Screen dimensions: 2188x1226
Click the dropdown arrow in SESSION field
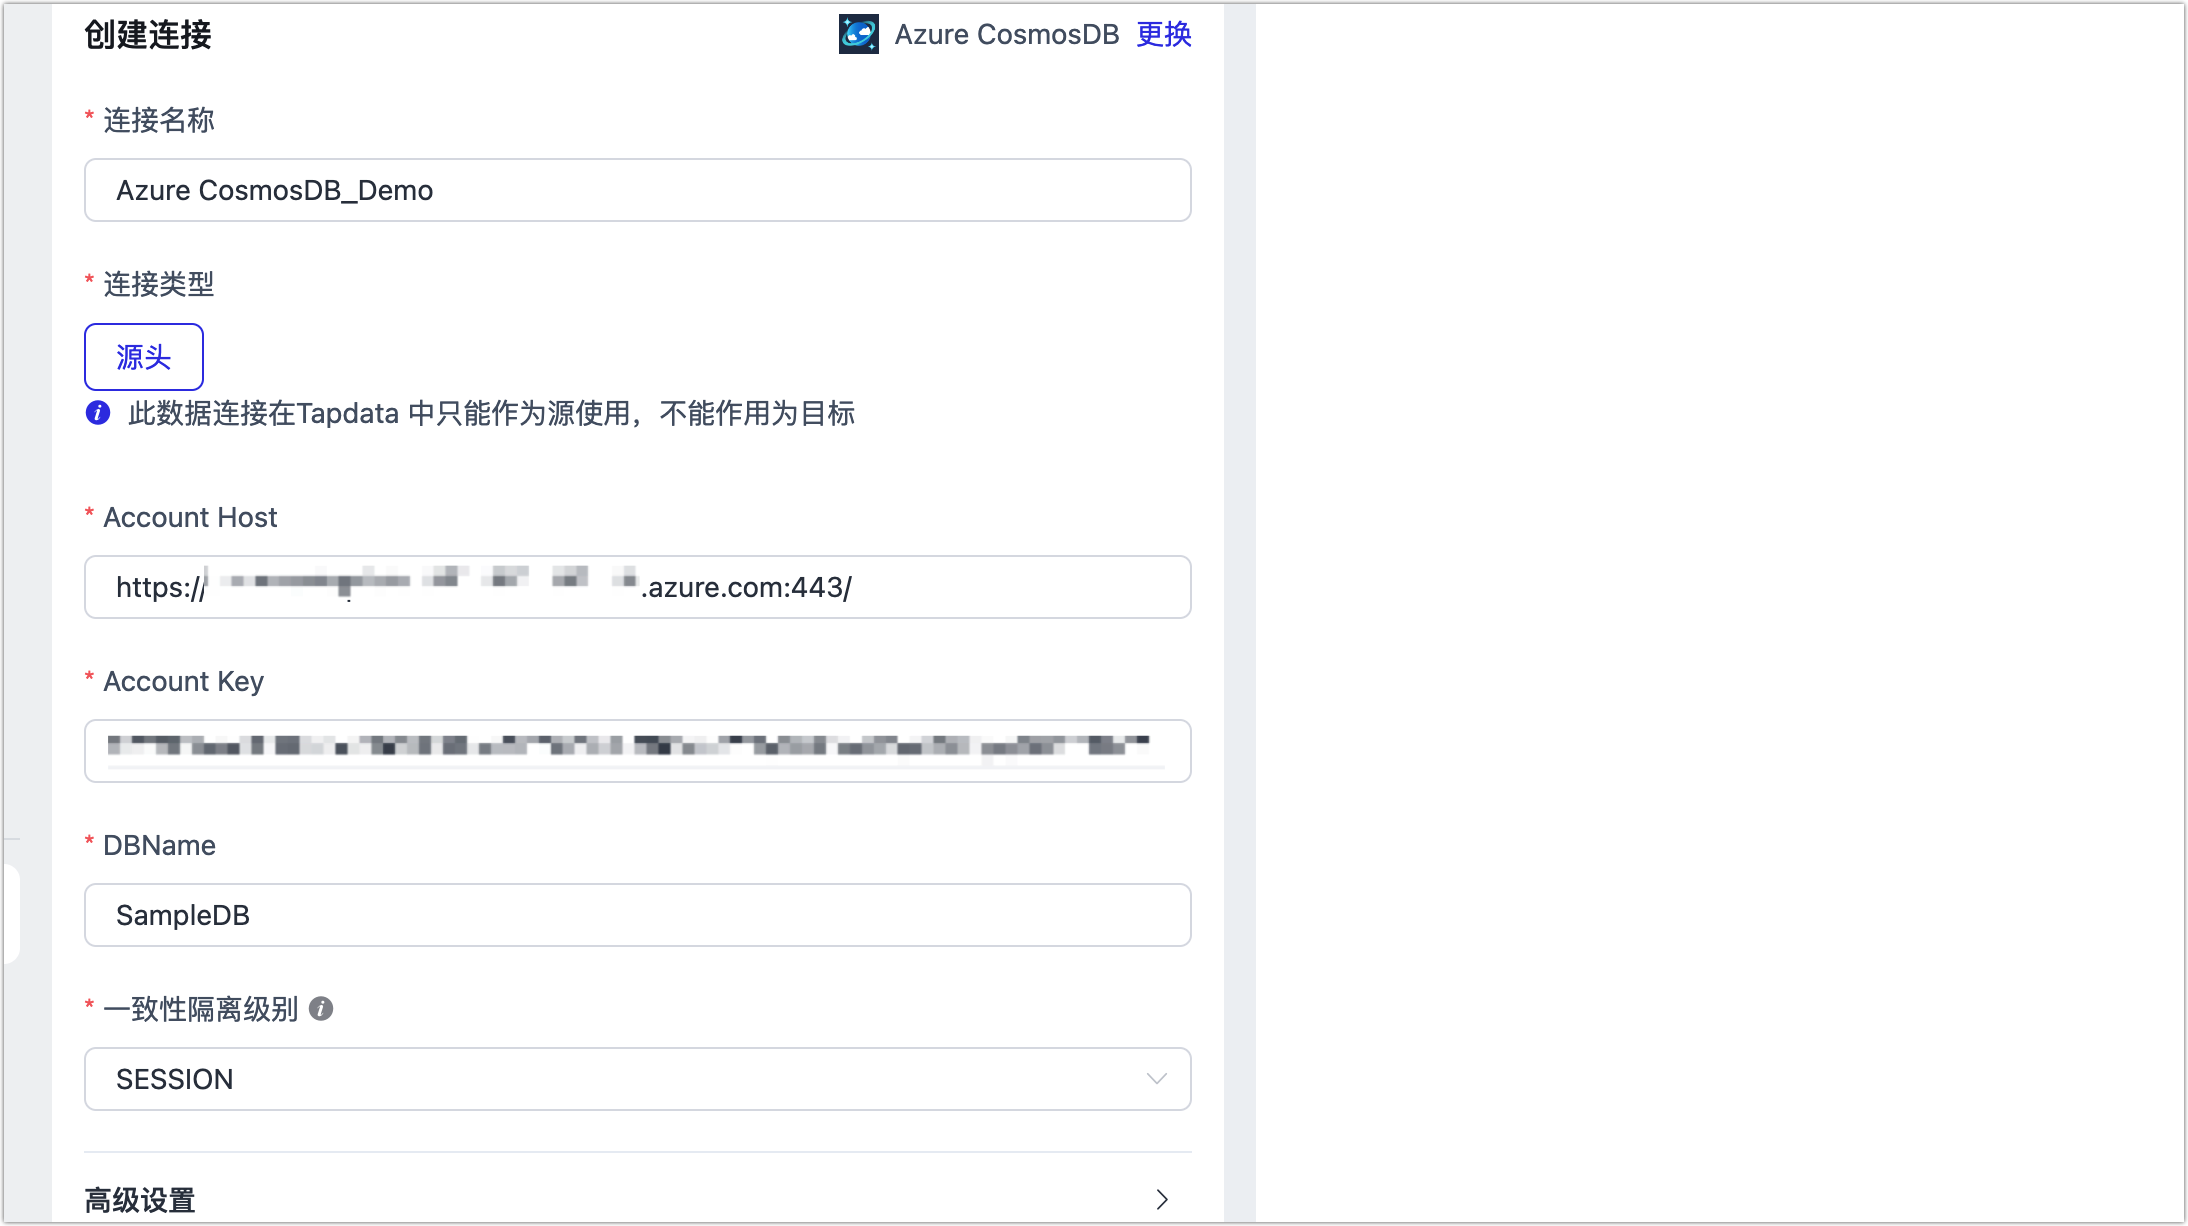1156,1079
